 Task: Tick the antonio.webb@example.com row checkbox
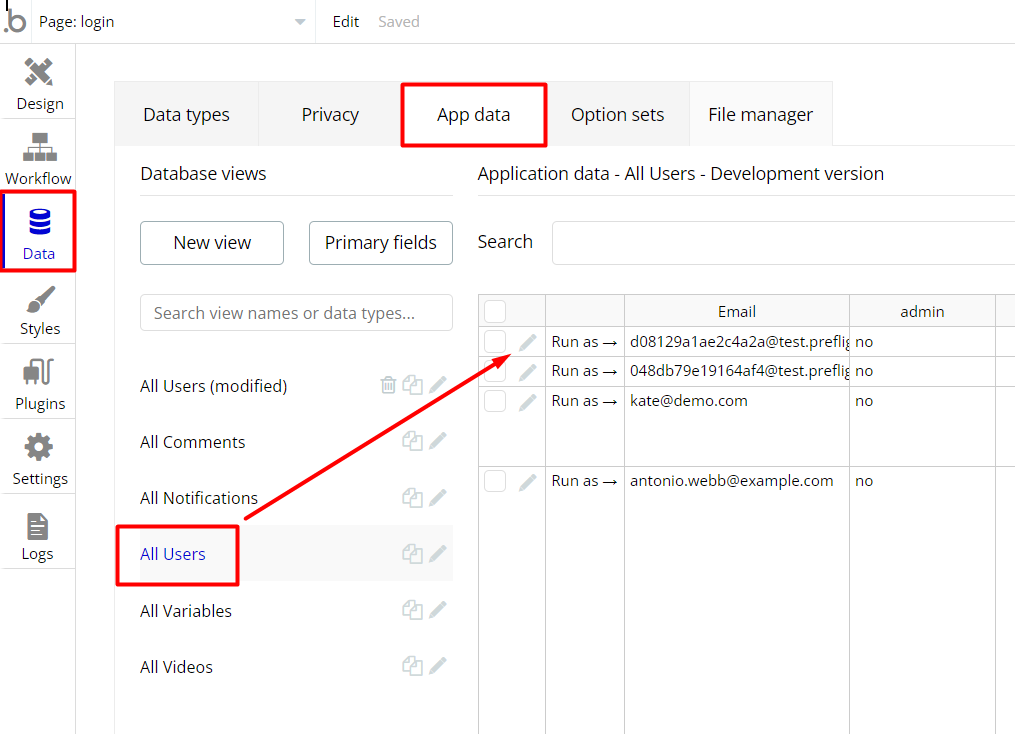[x=495, y=481]
